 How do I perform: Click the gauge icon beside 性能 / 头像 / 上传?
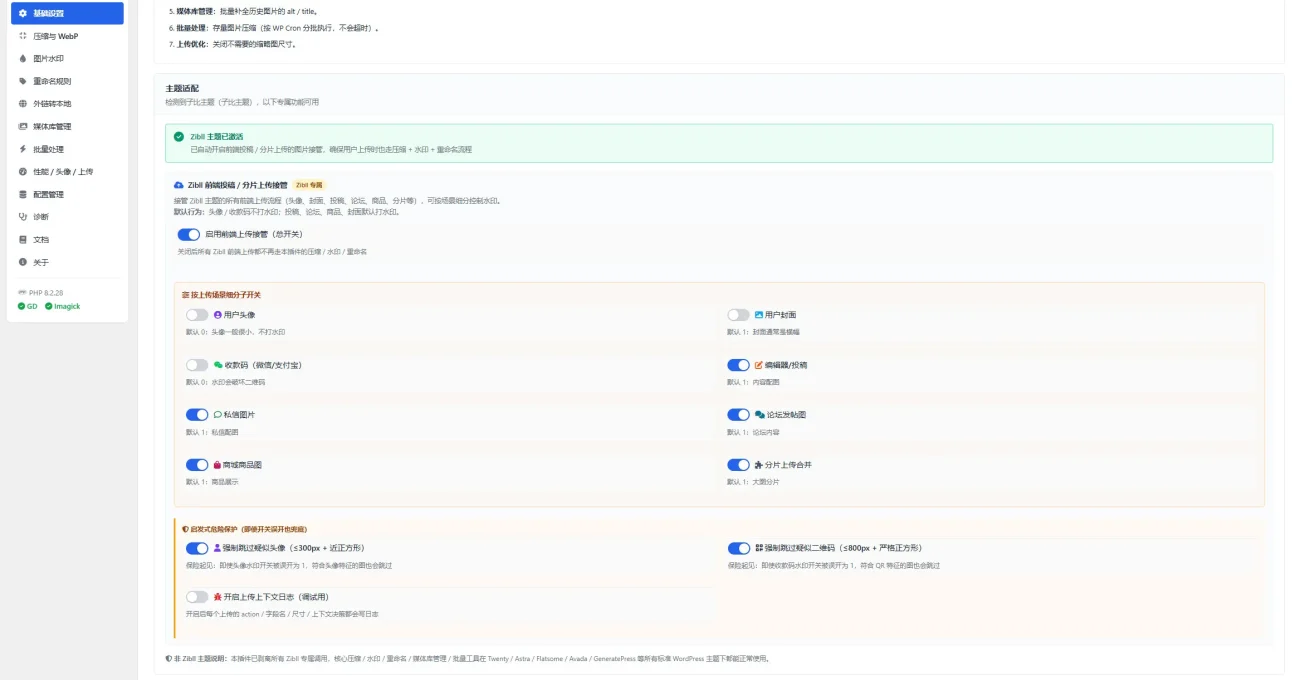point(23,172)
